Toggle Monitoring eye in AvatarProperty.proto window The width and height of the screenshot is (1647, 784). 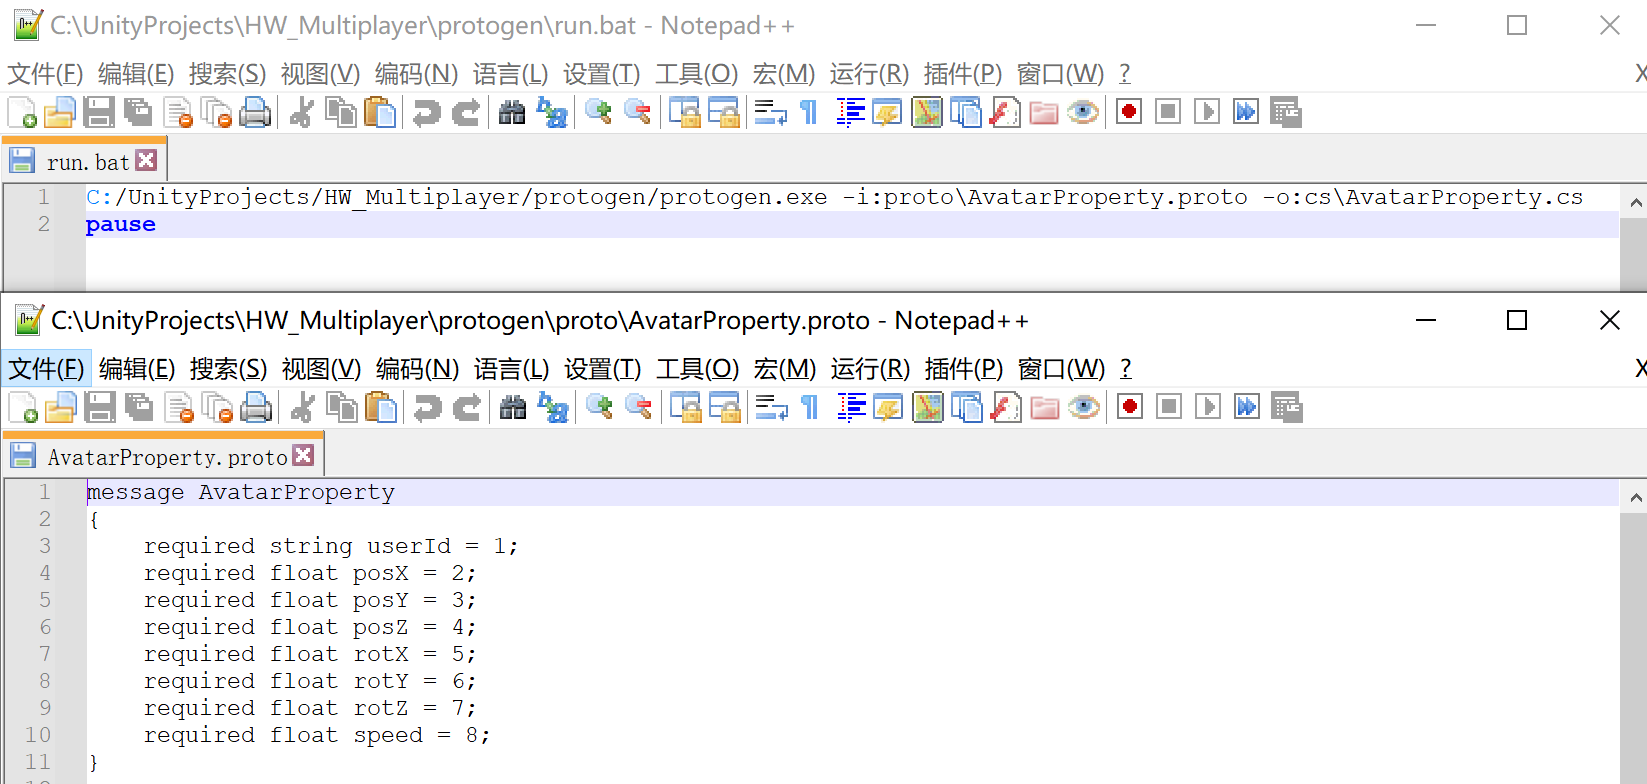click(x=1084, y=407)
